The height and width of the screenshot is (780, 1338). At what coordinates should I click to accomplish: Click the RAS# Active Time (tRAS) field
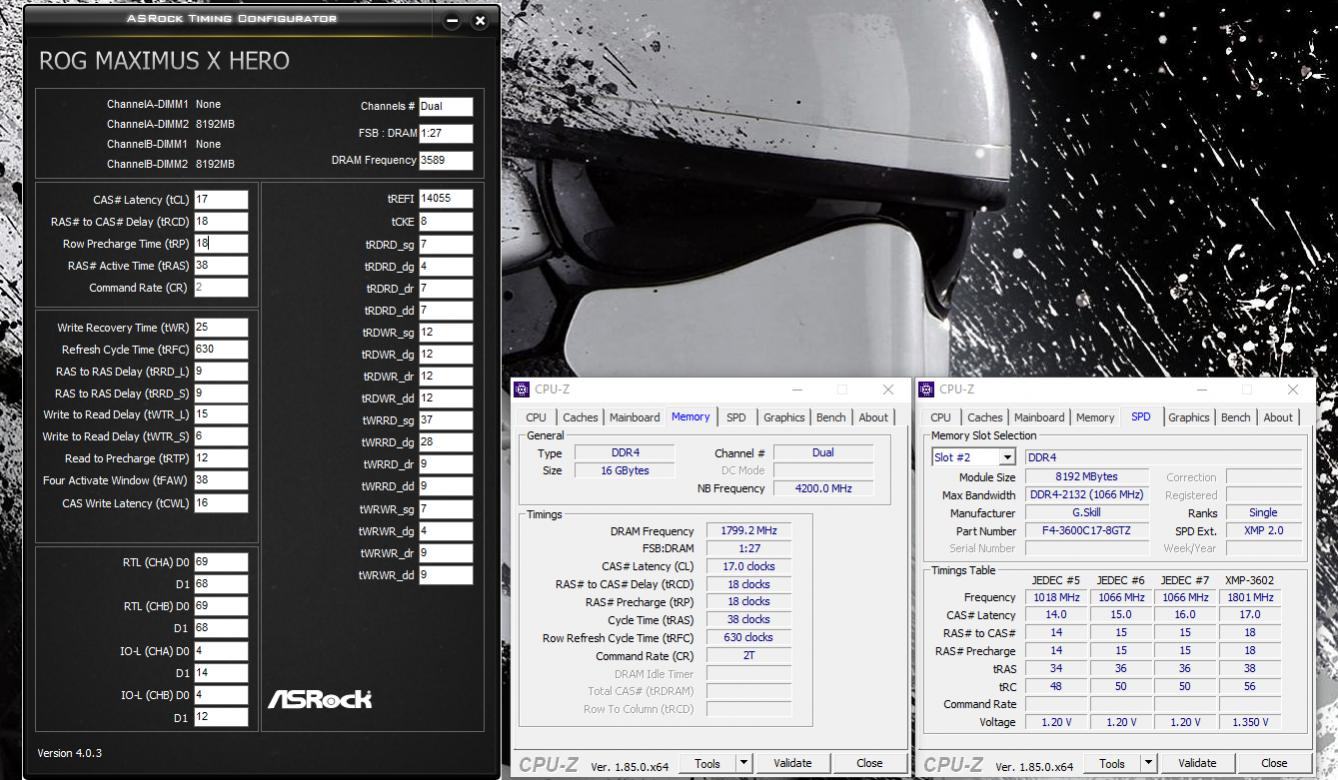click(x=221, y=265)
